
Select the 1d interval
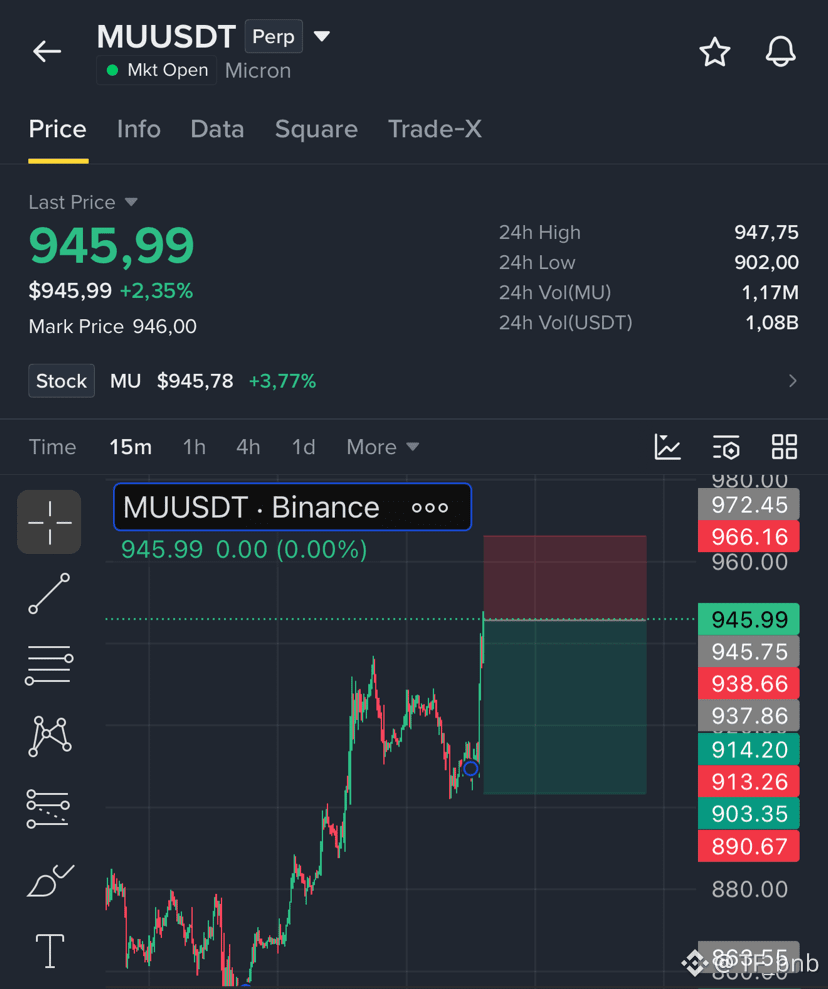[x=303, y=447]
